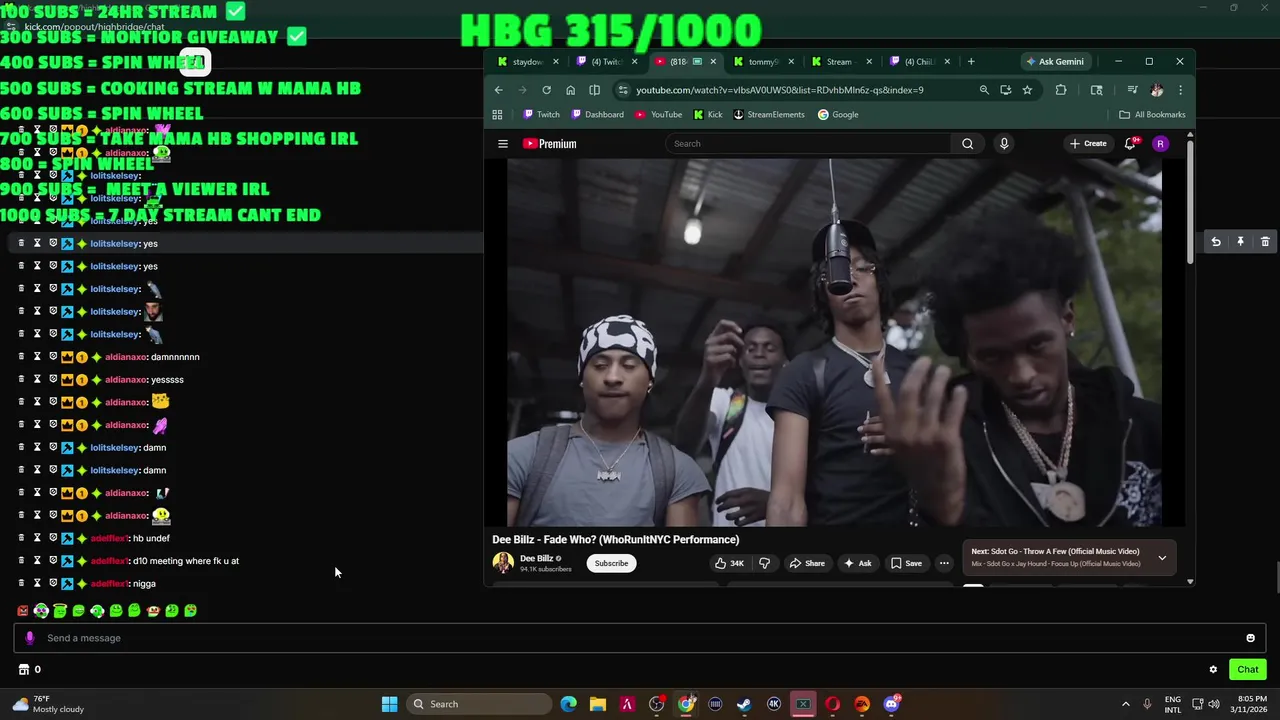The image size is (1280, 720).
Task: Open Twitch bookmark
Action: [541, 115]
